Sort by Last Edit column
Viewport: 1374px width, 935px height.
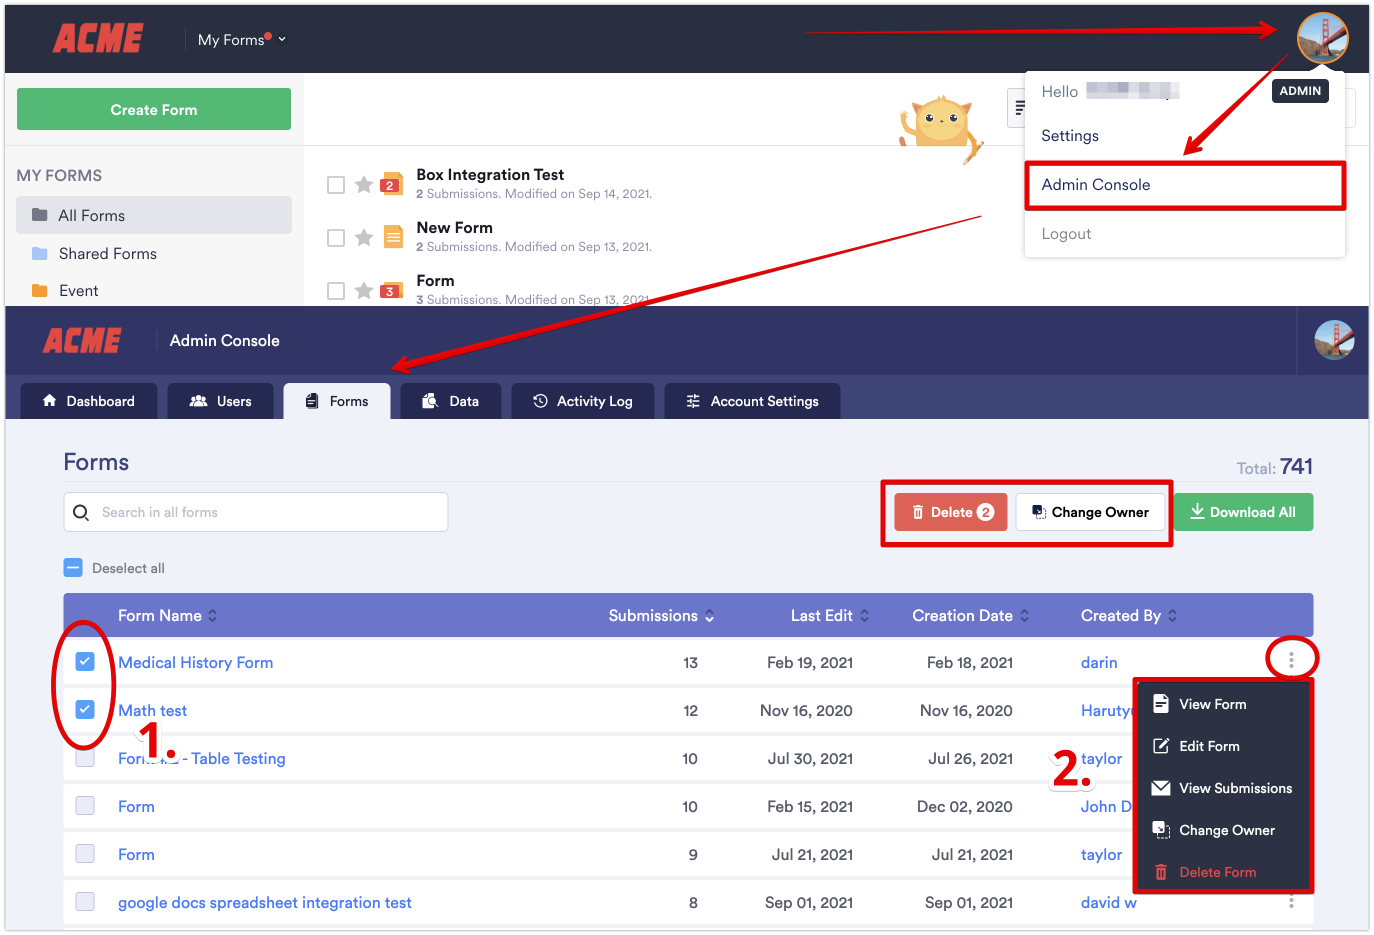[830, 616]
